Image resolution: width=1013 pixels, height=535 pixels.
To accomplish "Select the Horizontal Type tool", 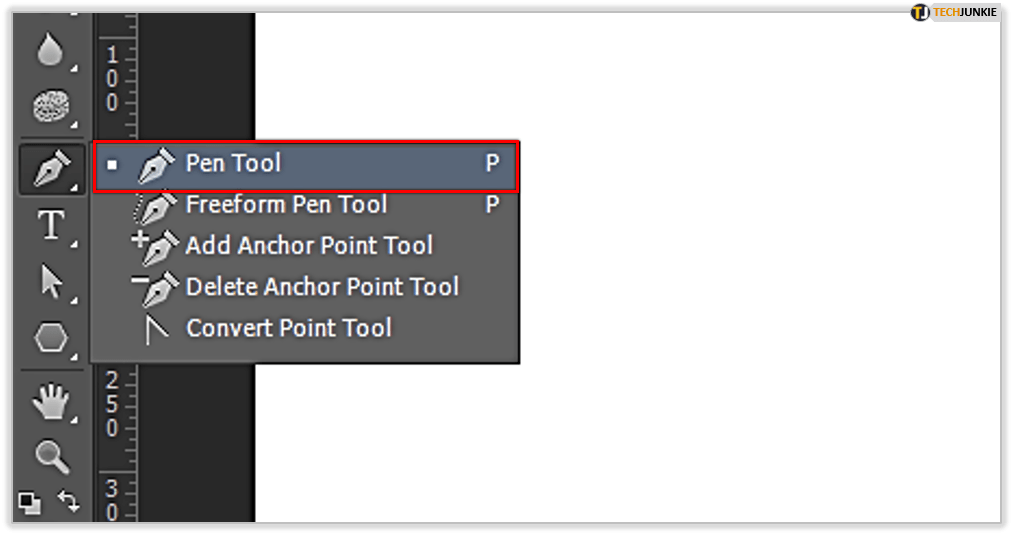I will coord(50,226).
